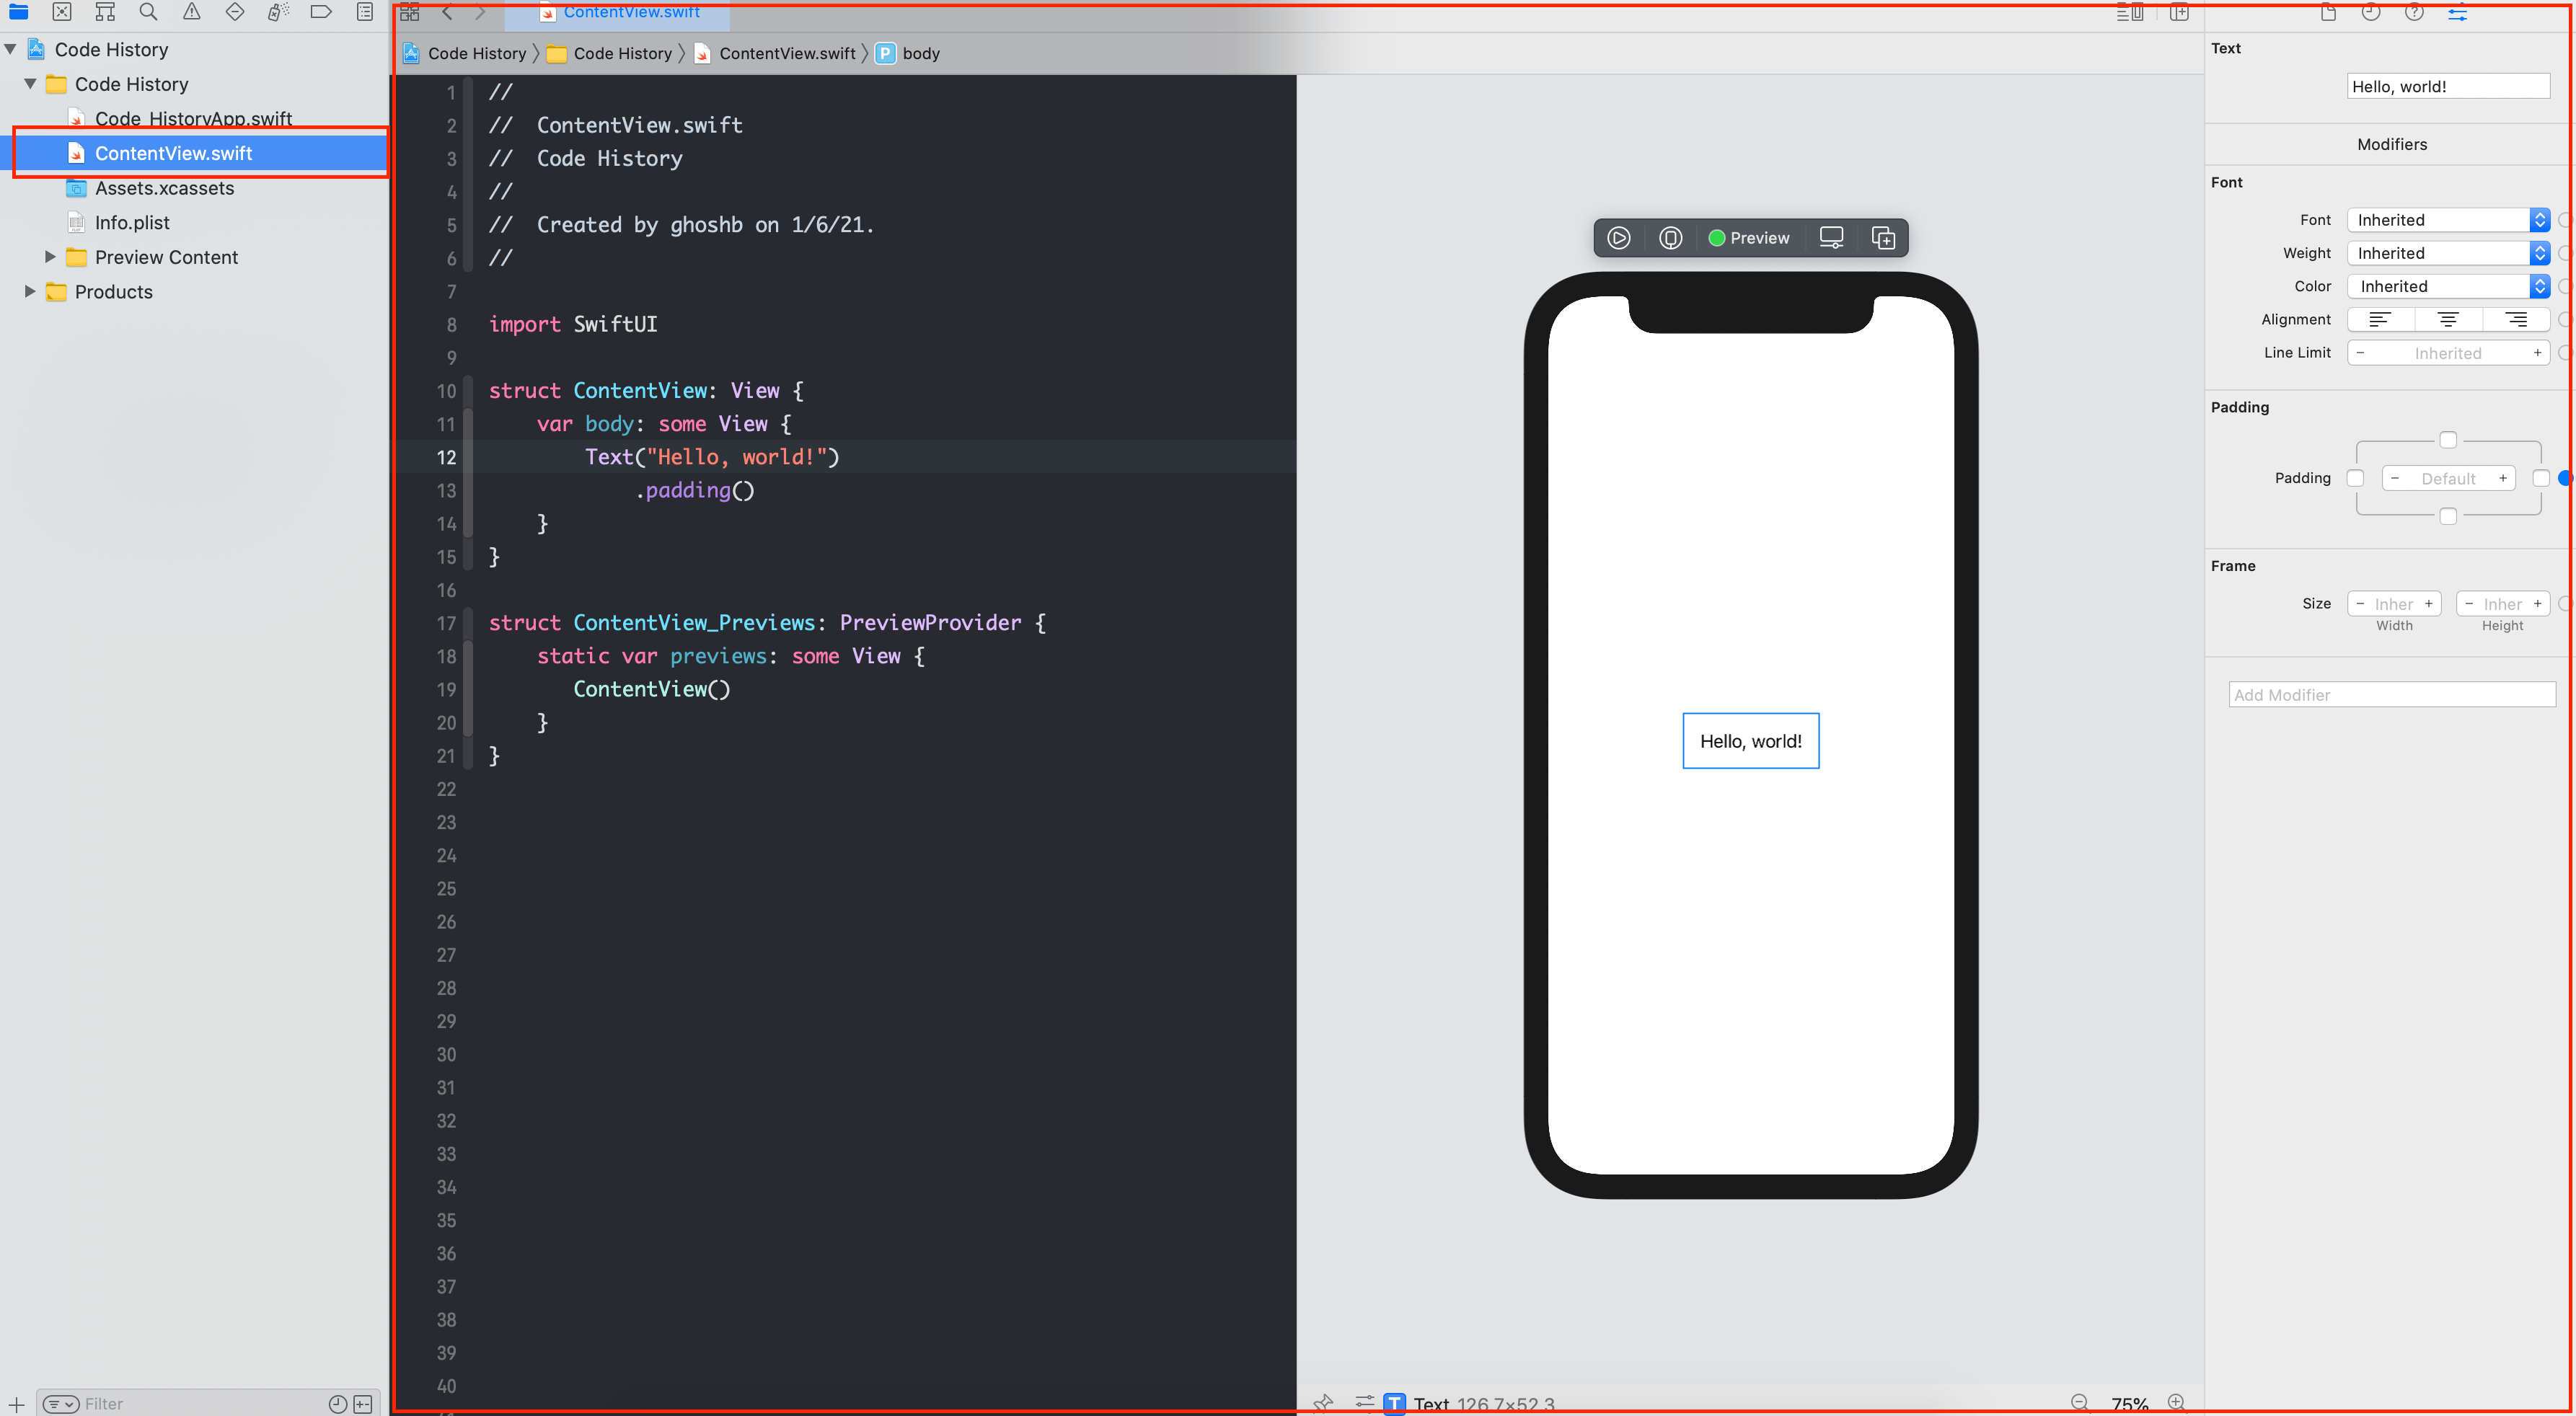Toggle the bottom padding checkbox
The image size is (2576, 1416).
(x=2448, y=516)
